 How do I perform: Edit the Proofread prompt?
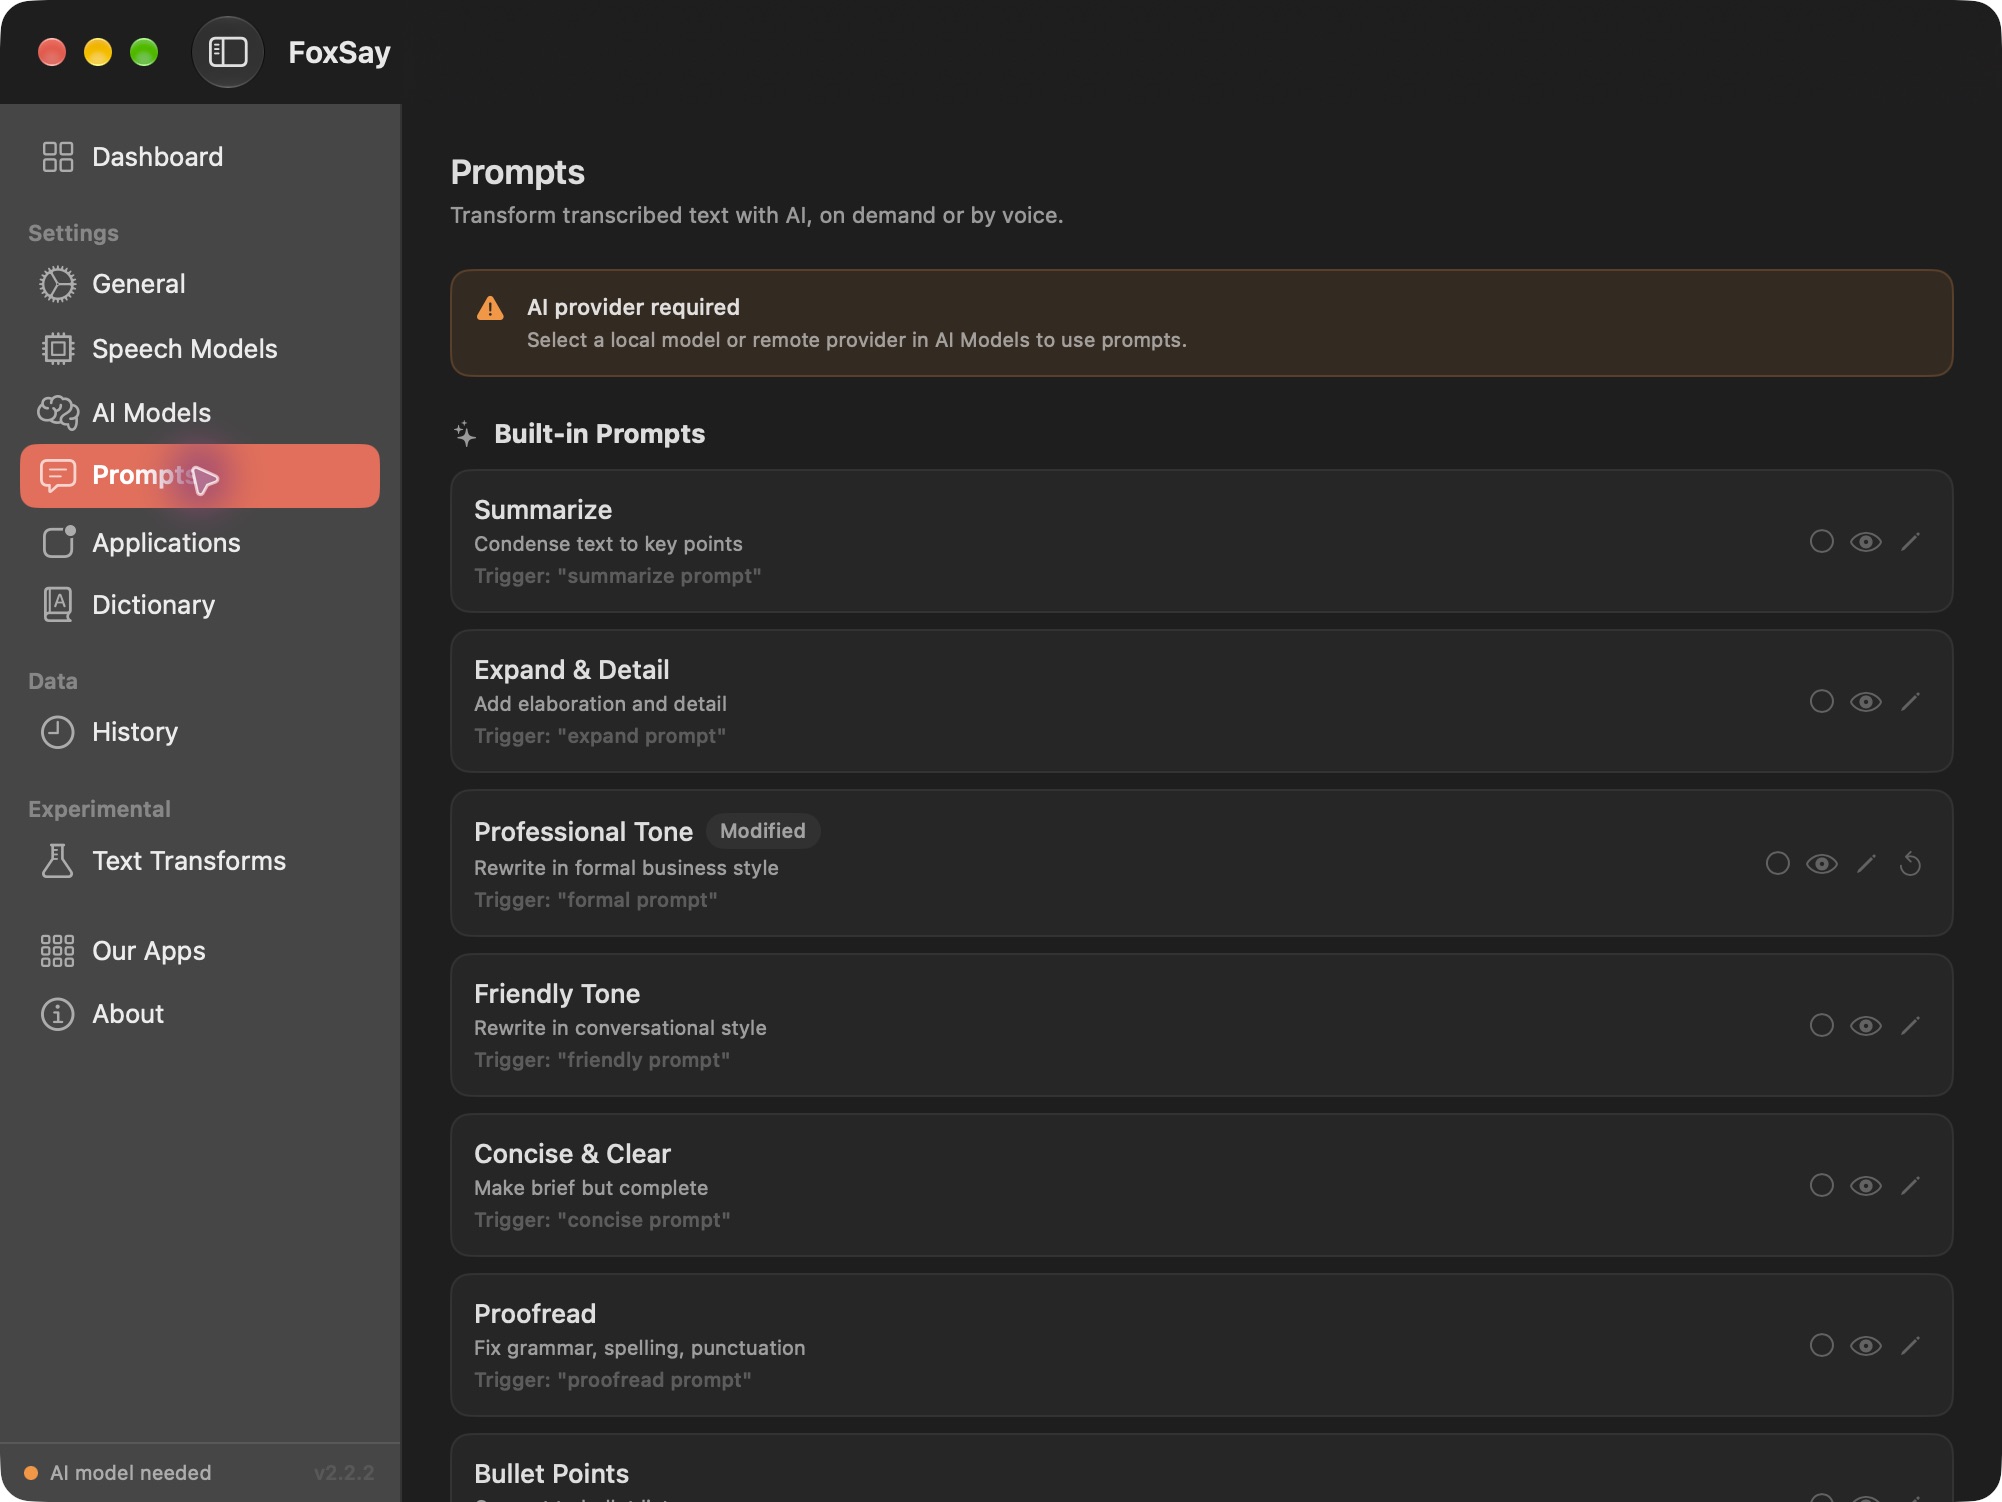(1910, 1346)
